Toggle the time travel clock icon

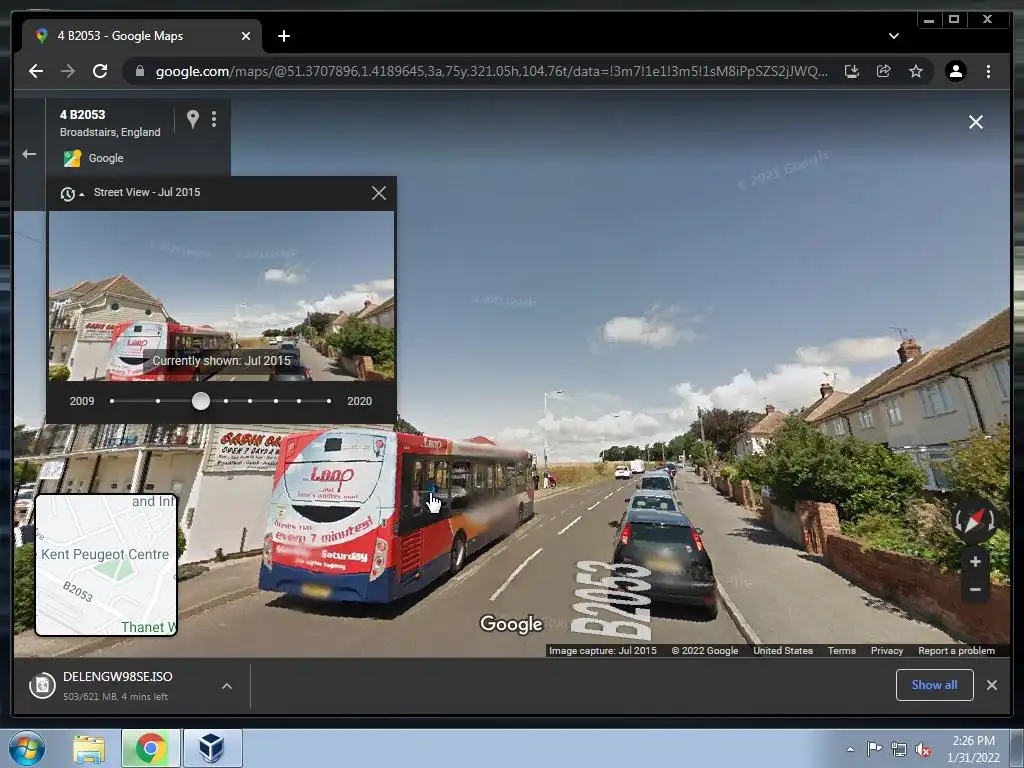pyautogui.click(x=71, y=193)
